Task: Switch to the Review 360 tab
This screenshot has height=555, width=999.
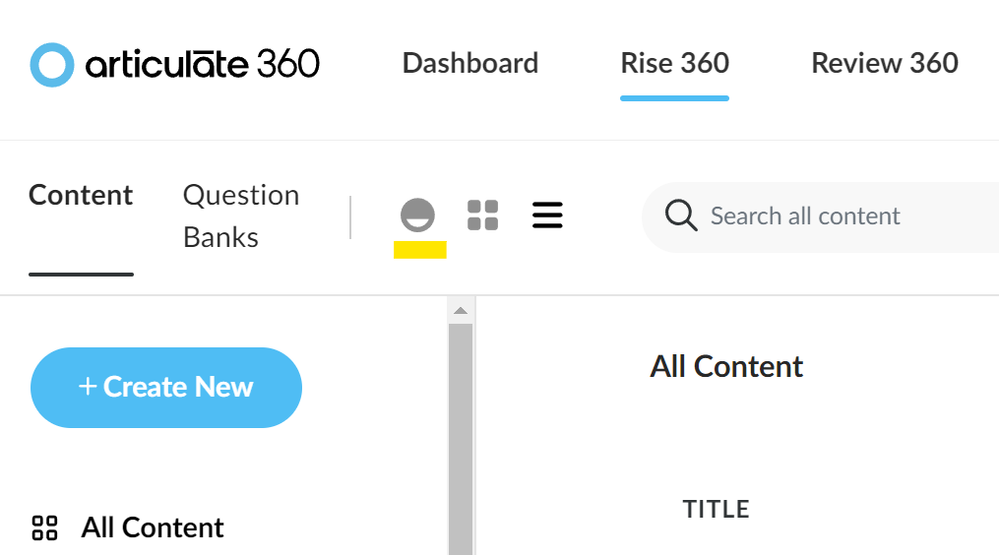Action: pos(884,63)
